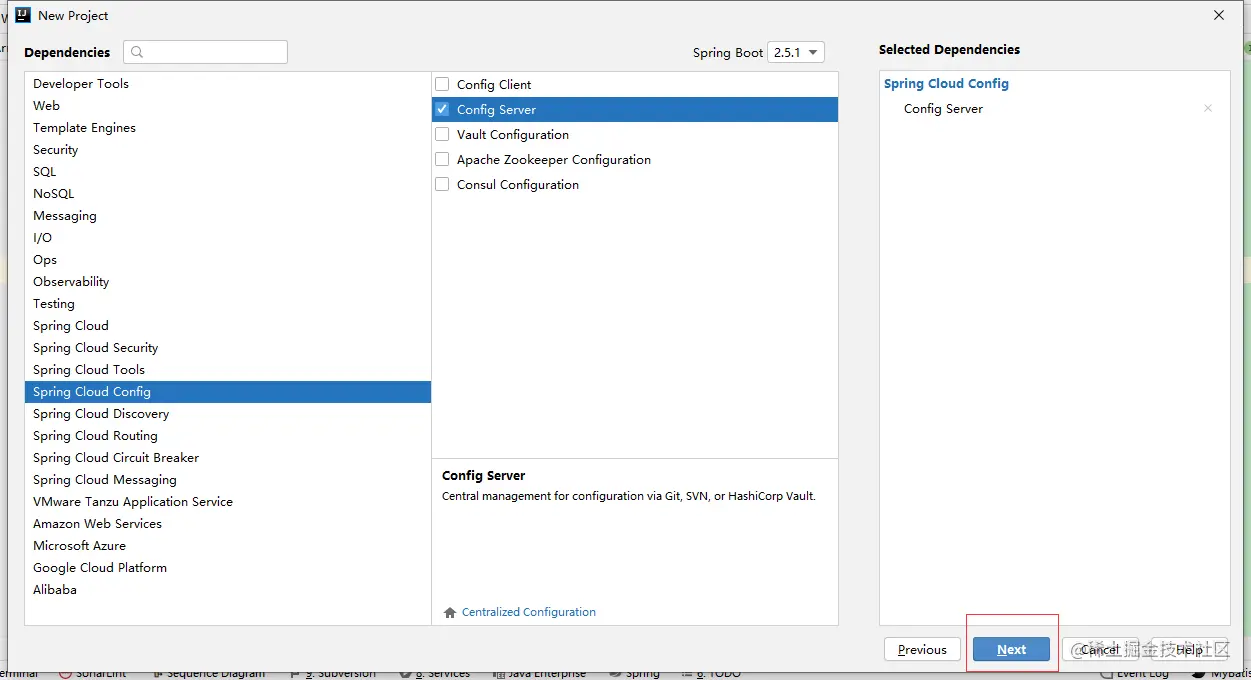Screen dimensions: 1251x680
Task: Select the SQL category
Action: 228,172
